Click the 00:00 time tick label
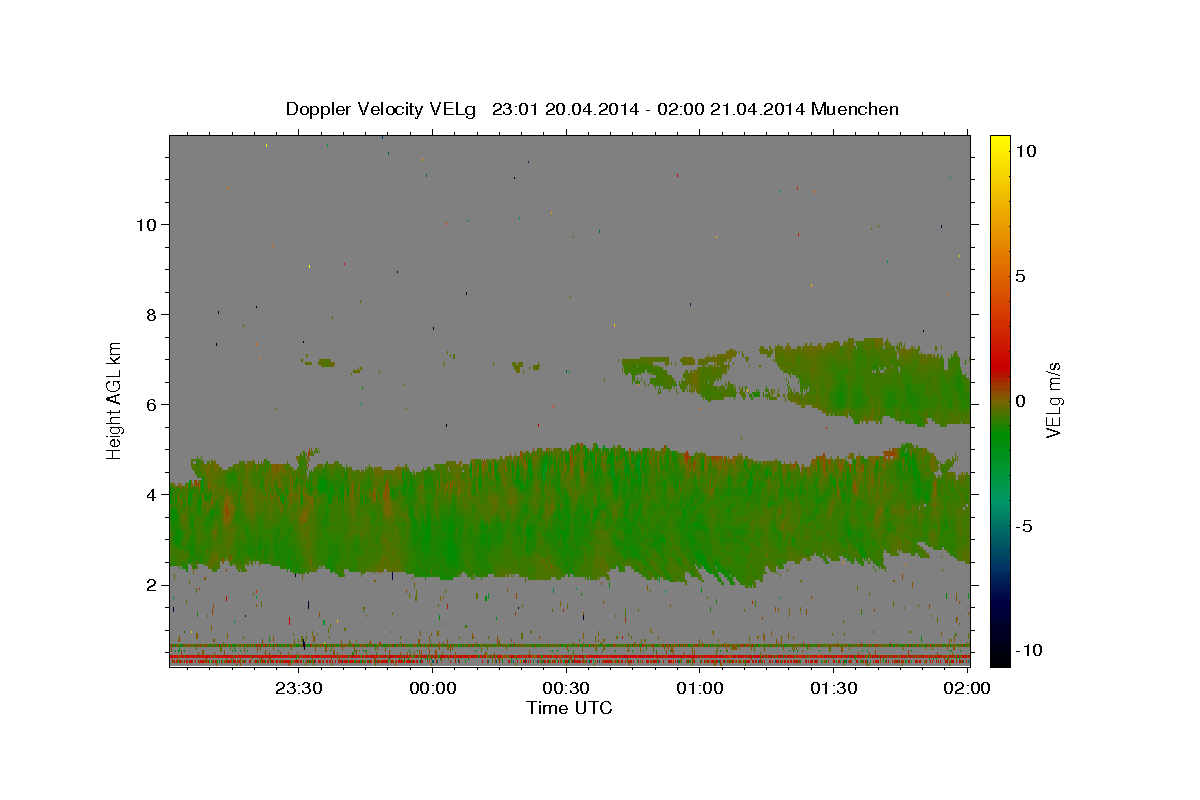Screen dimensions: 1200x800 [x=432, y=688]
